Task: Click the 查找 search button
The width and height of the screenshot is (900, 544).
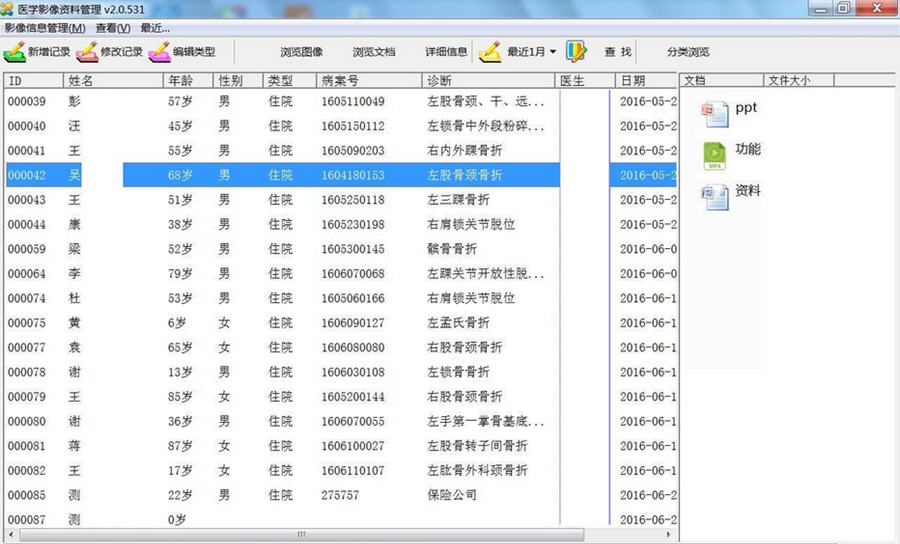Action: tap(618, 52)
